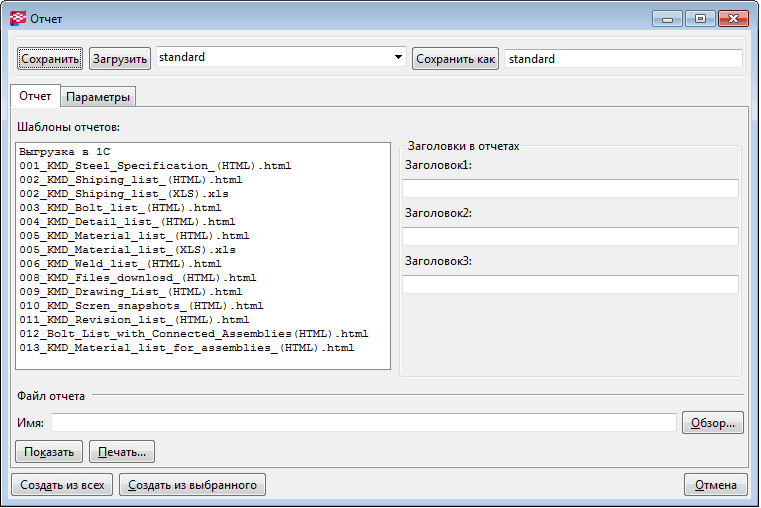The height and width of the screenshot is (508, 761).
Task: Focus the save-as name field
Action: coord(623,59)
